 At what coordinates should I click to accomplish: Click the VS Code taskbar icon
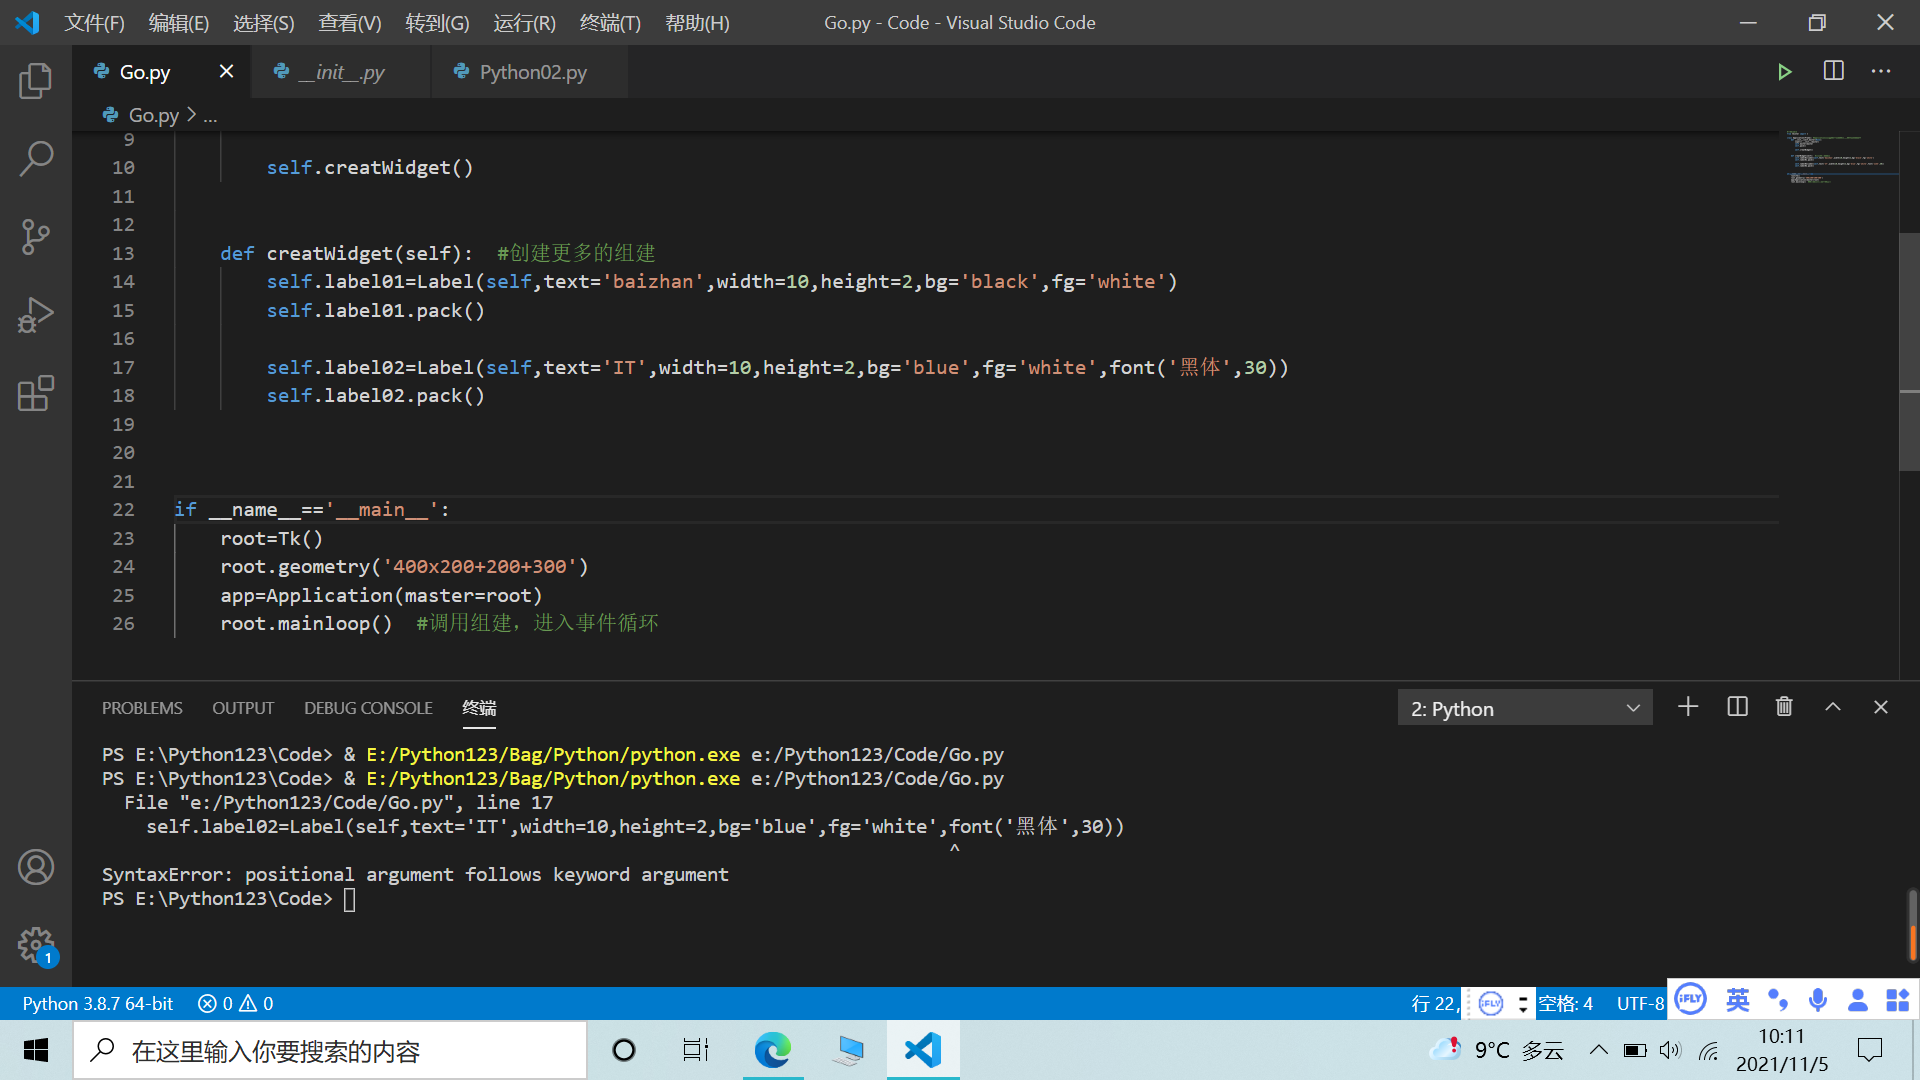click(922, 1050)
